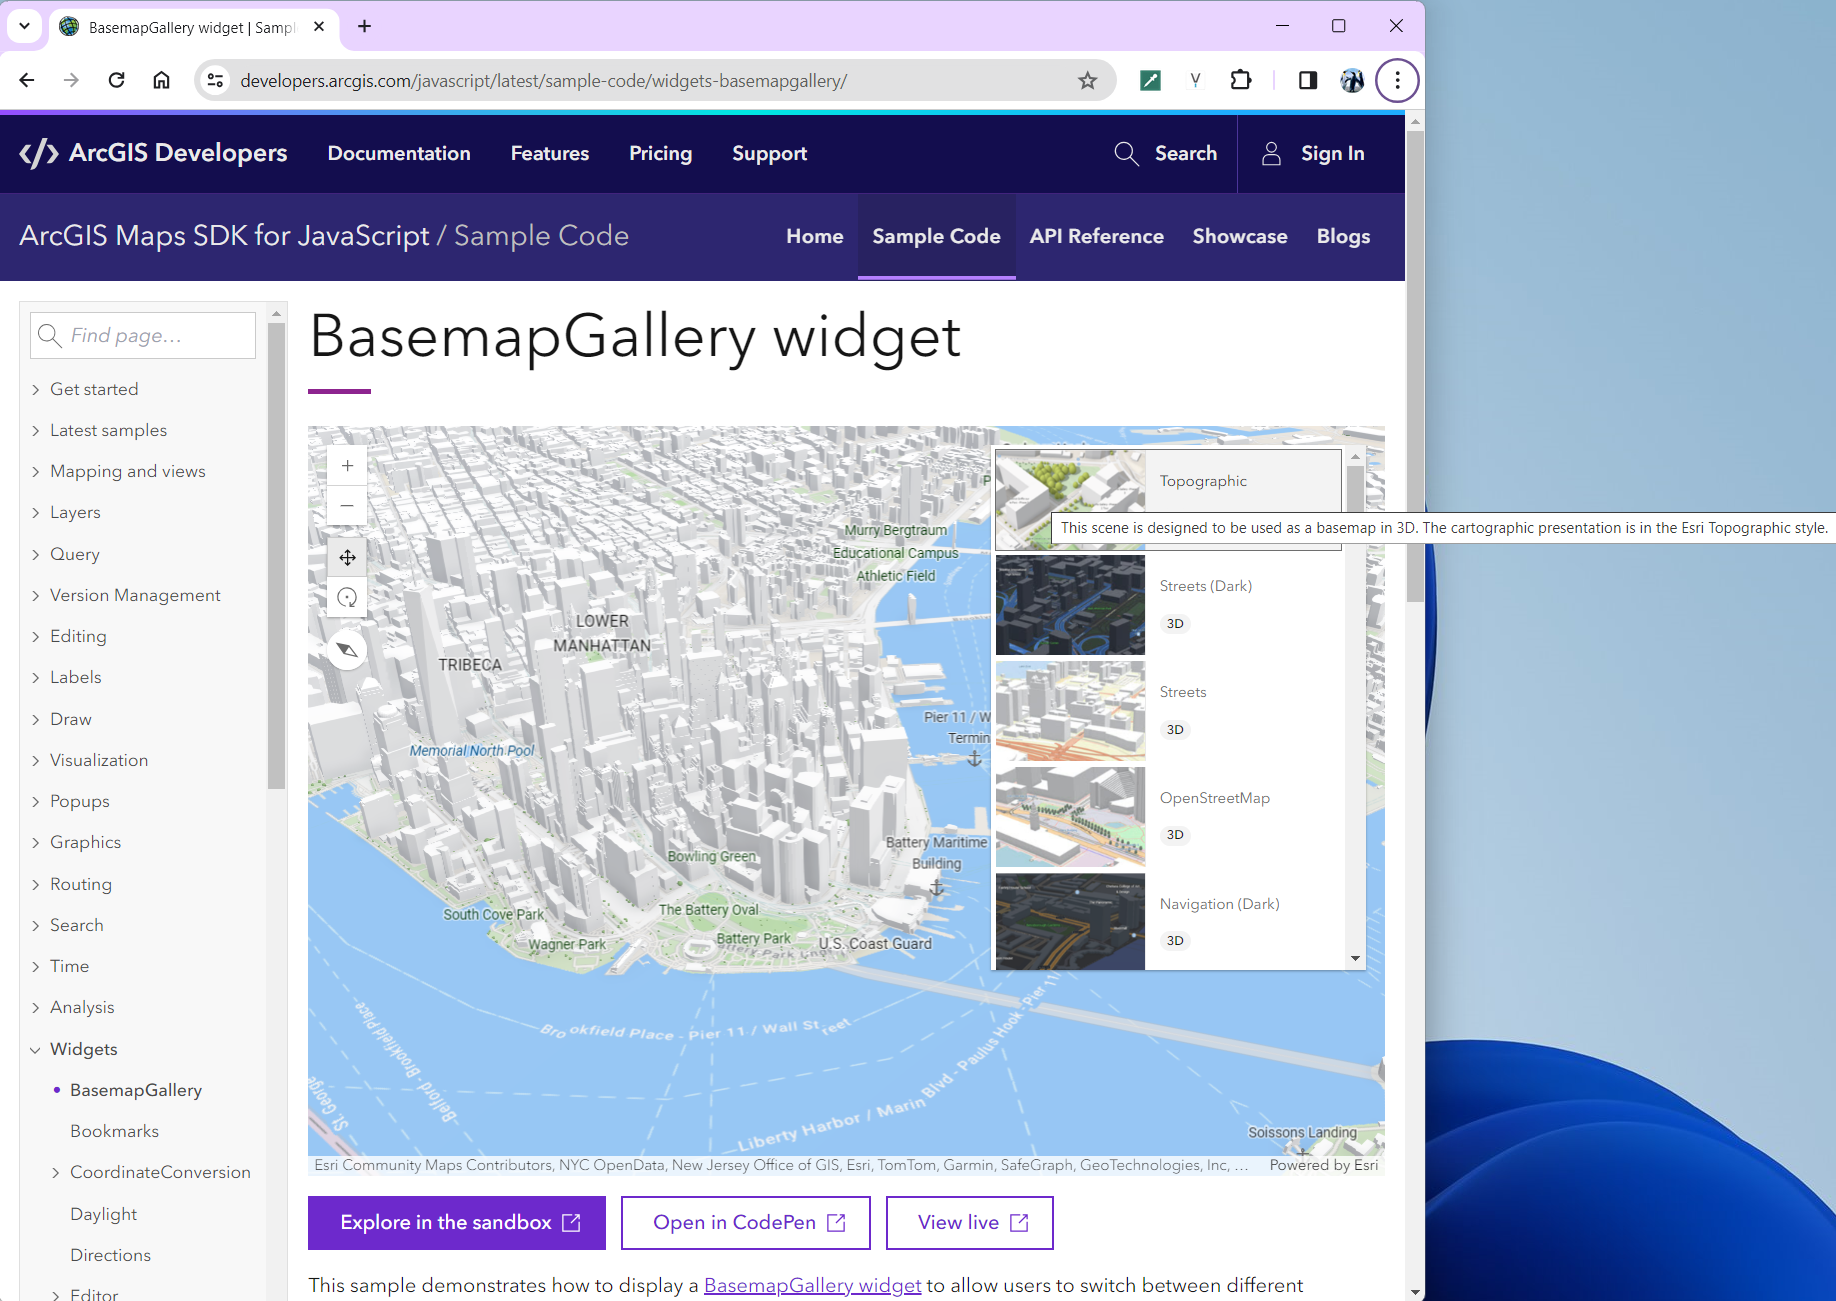Open the sketch tool on the map

pyautogui.click(x=347, y=649)
